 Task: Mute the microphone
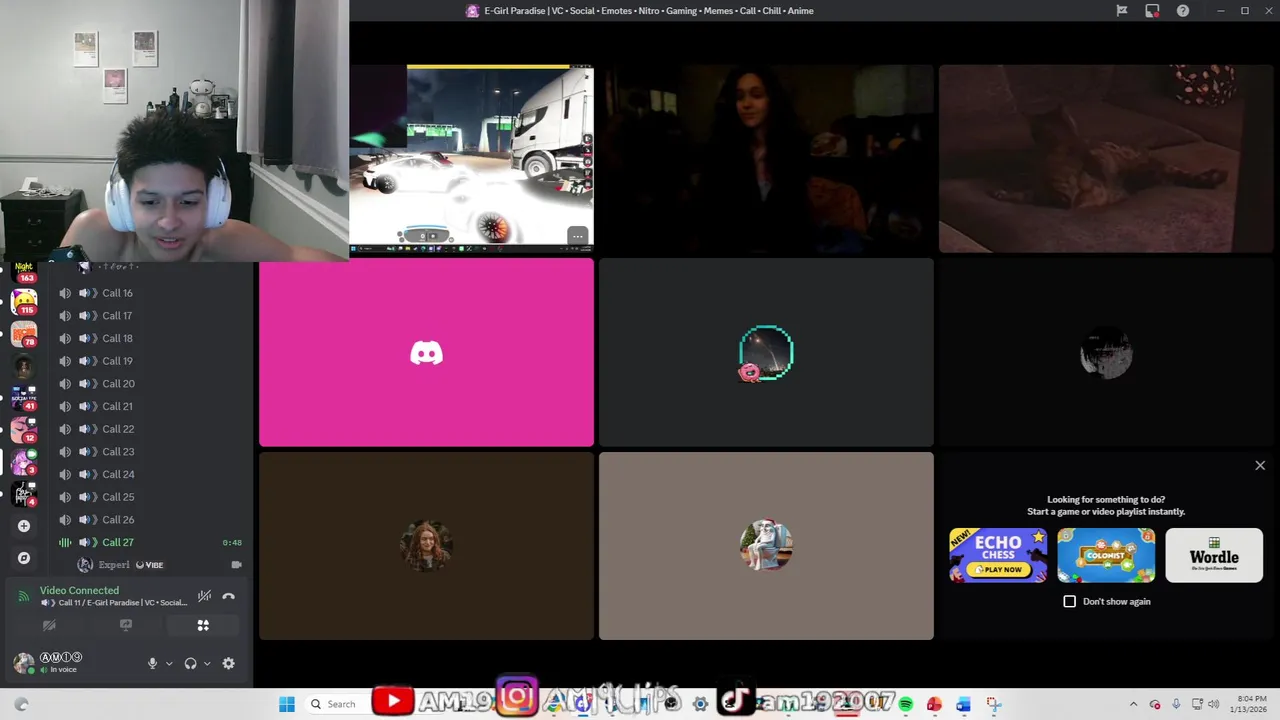[152, 663]
